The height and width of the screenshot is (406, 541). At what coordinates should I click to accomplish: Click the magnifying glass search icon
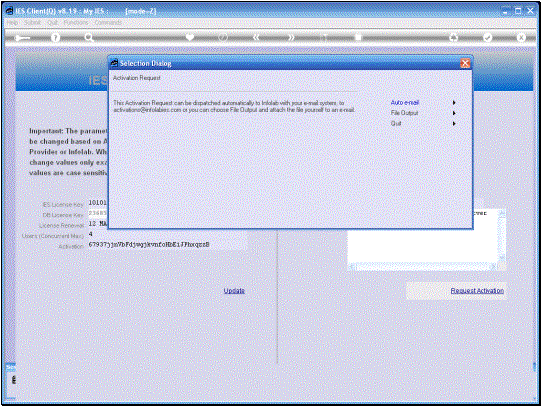pos(89,38)
